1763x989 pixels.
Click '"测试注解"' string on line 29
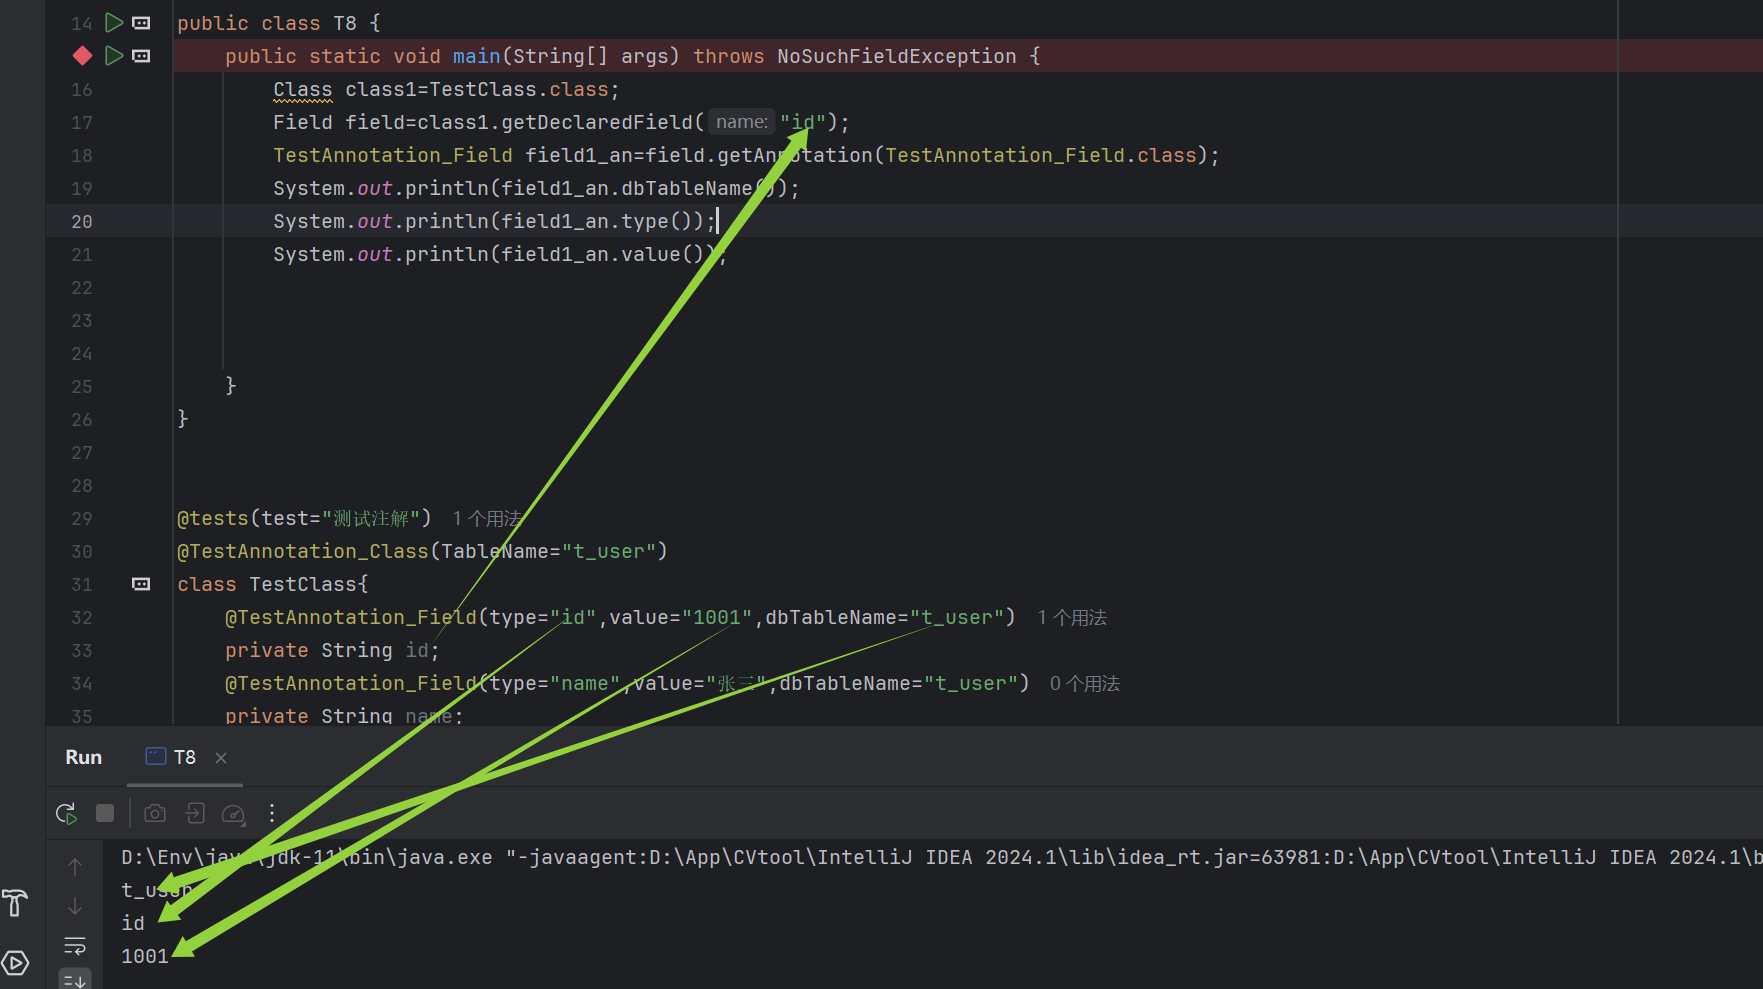point(371,518)
